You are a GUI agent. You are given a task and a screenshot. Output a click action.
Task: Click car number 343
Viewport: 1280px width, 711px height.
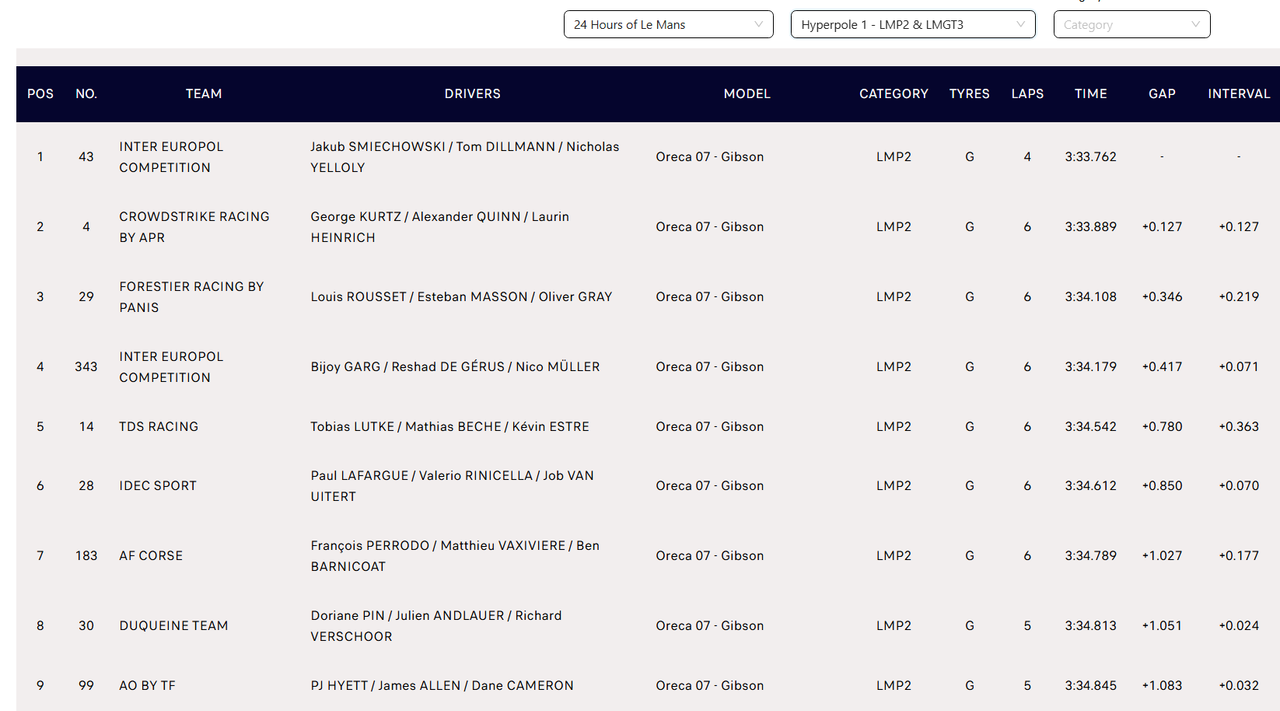(86, 367)
